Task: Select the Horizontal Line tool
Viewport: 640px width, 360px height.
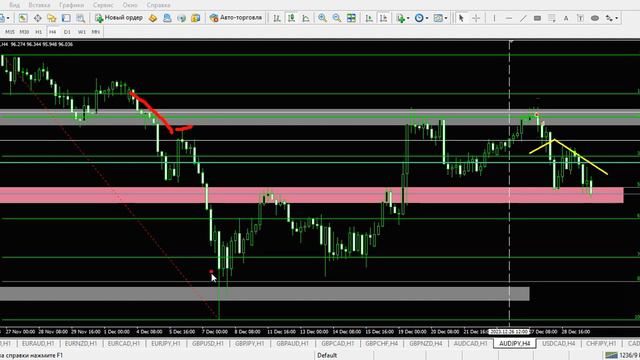Action: point(509,18)
